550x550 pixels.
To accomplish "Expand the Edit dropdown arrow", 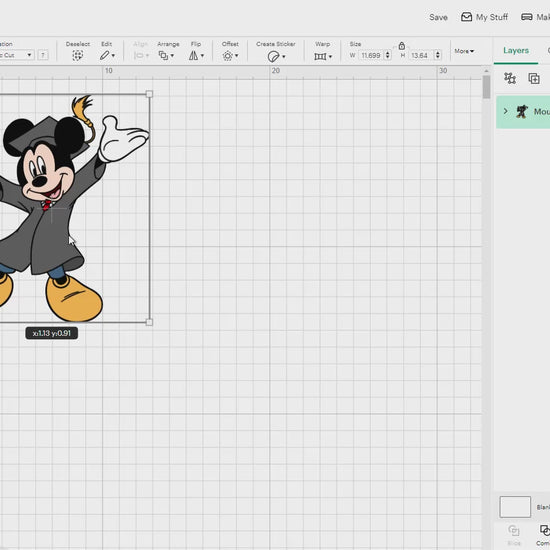I will [x=113, y=55].
